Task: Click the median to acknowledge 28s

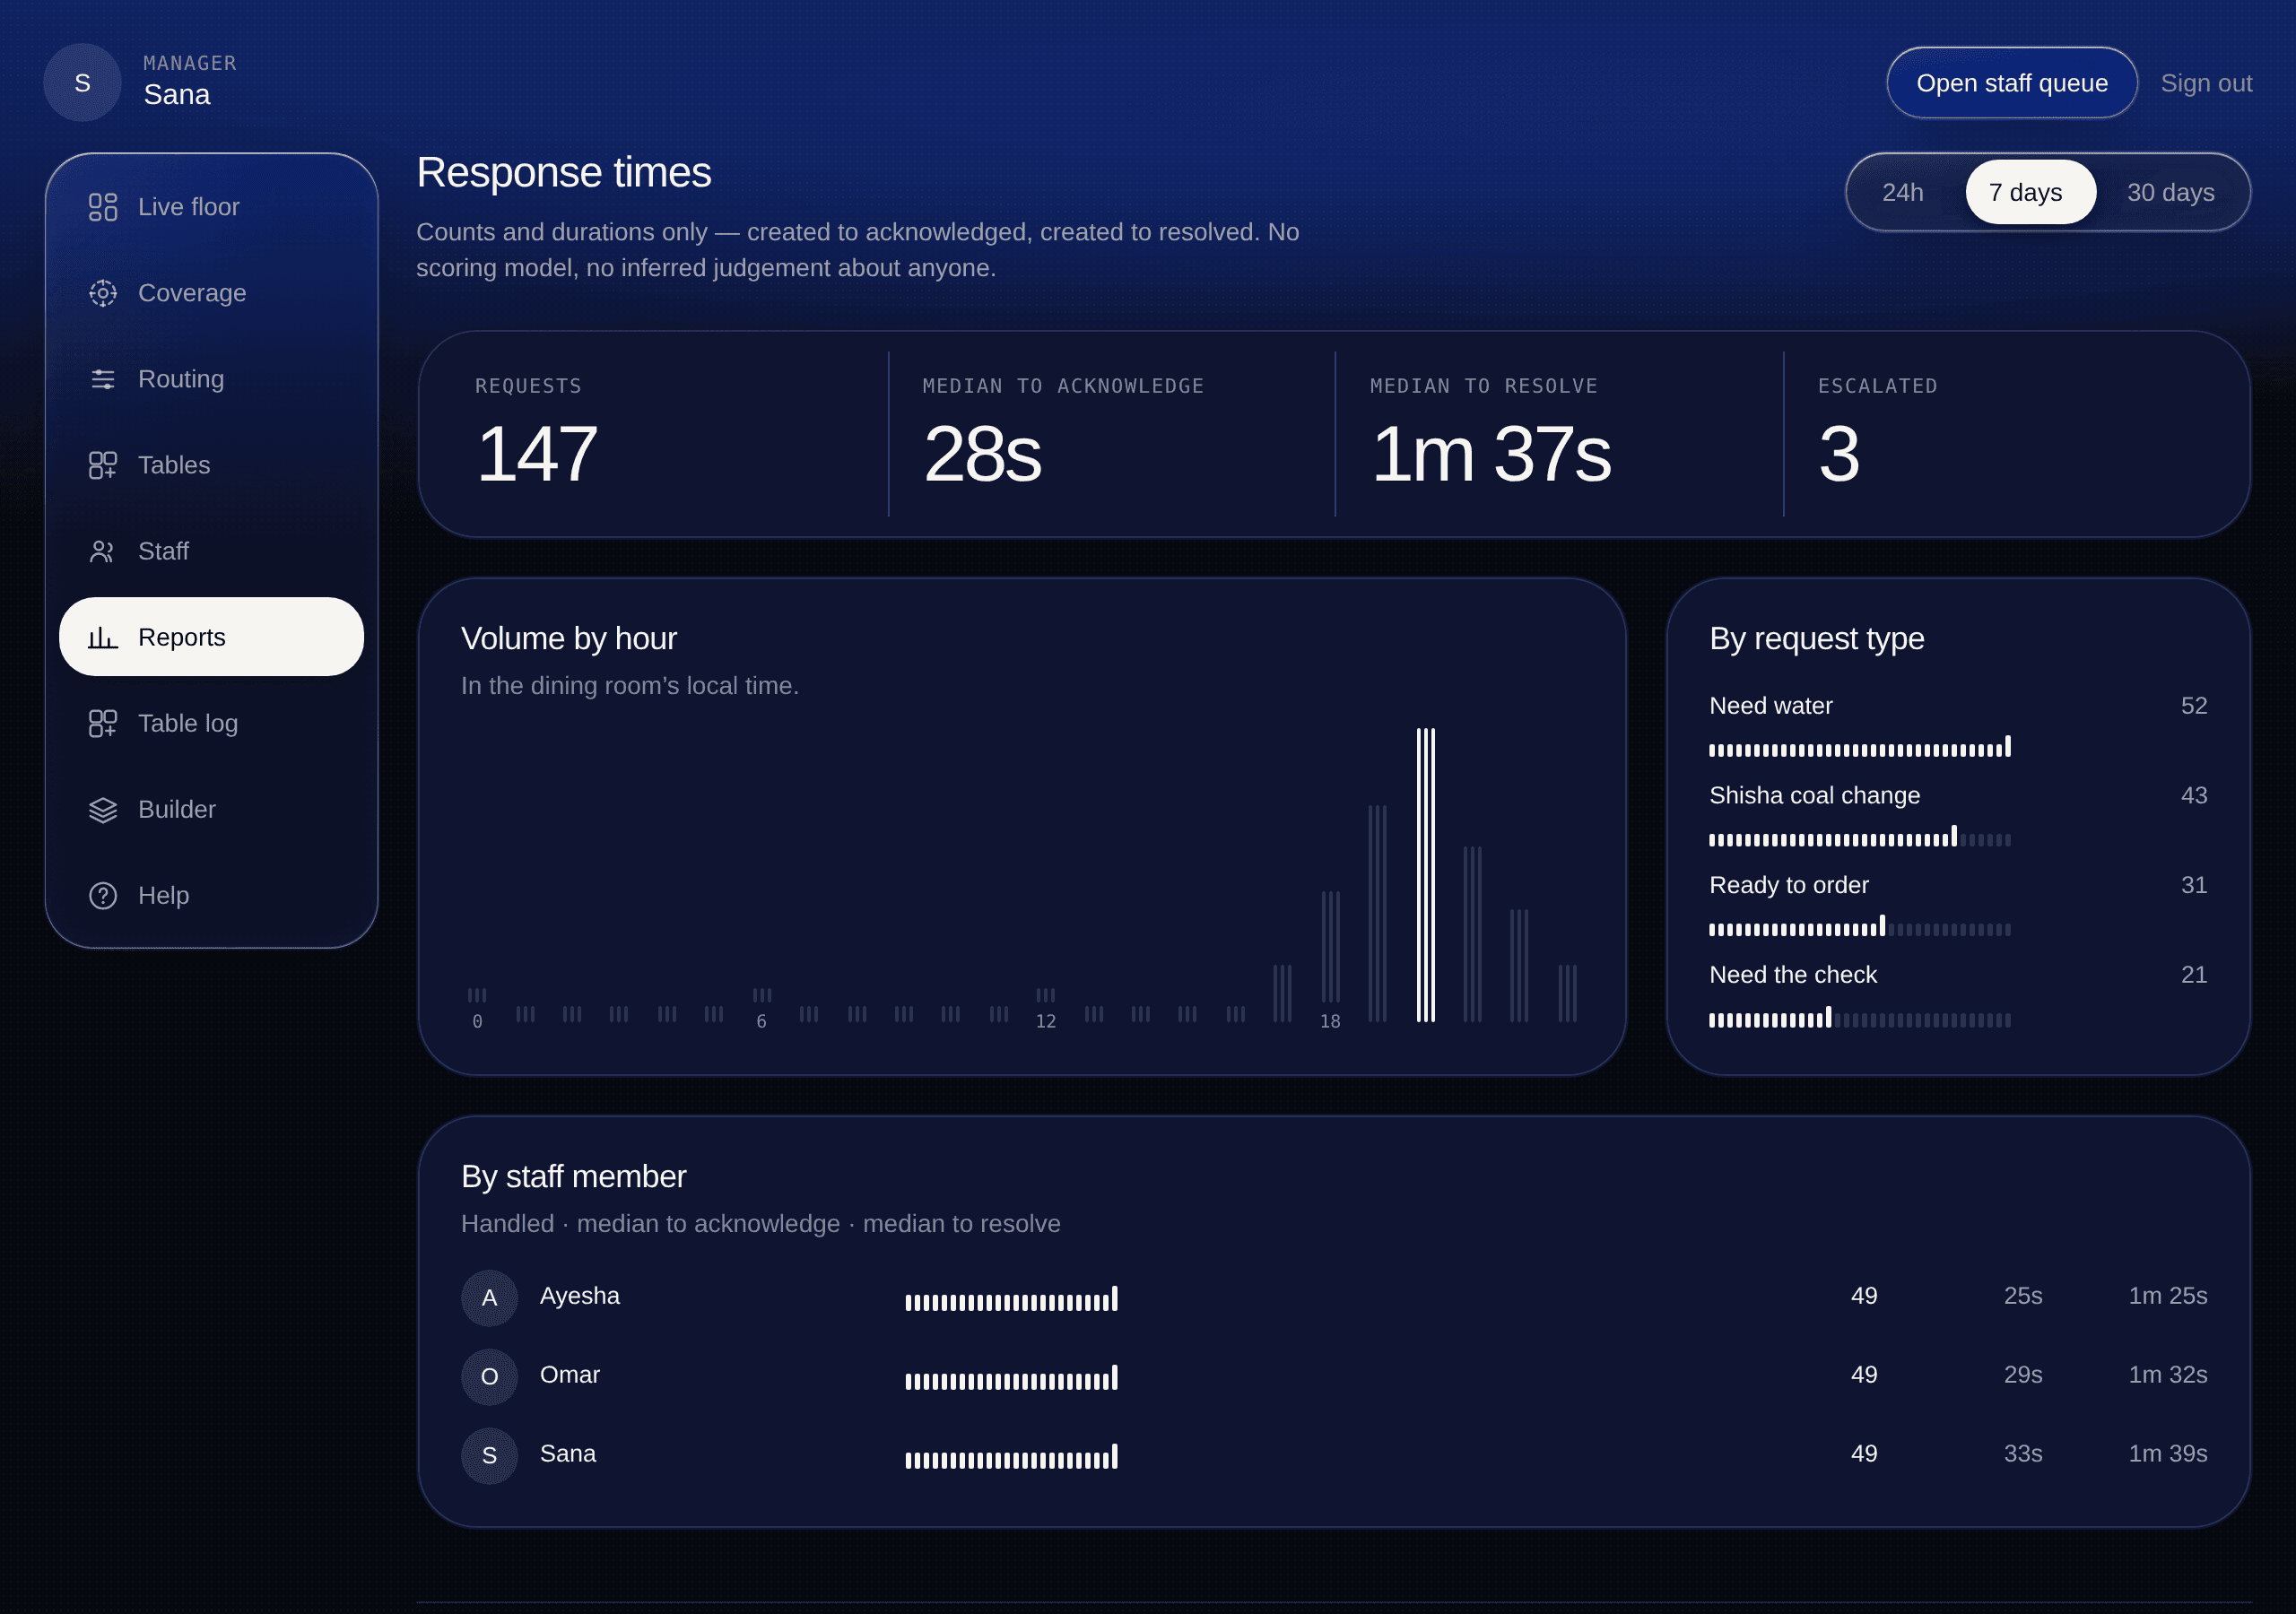Action: coord(982,454)
